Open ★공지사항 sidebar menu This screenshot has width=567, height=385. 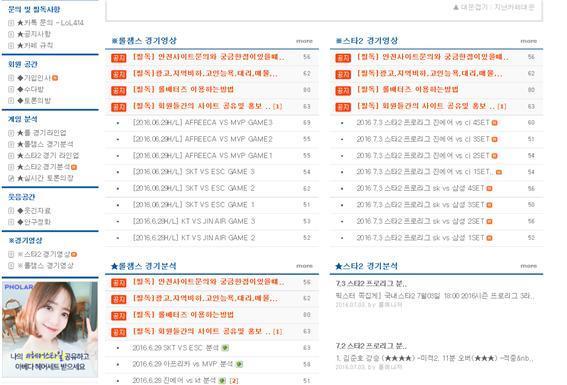(x=34, y=34)
